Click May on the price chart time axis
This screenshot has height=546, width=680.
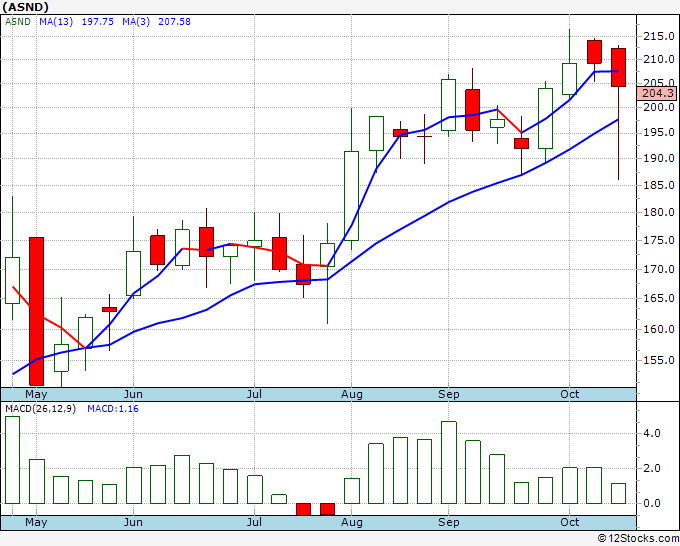click(x=36, y=394)
